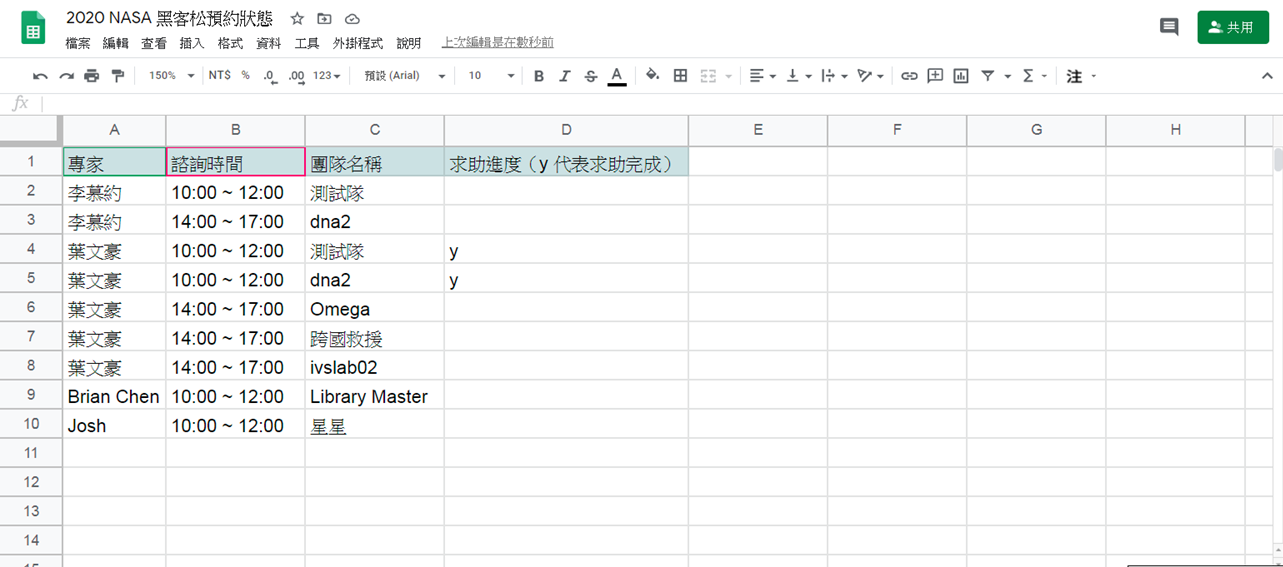Viewport: 1283px width, 567px height.
Task: Click the green 共用 share button
Action: coord(1232,27)
